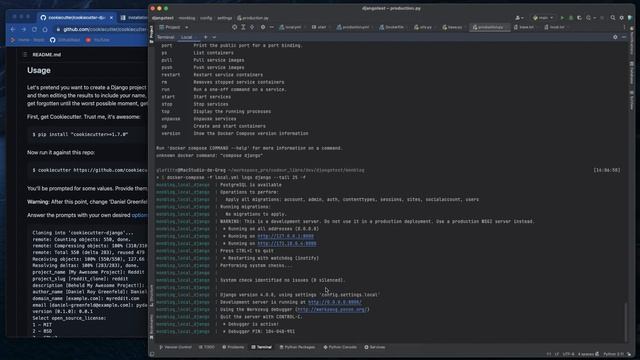Reload the GitHub page in browser

coord(34,29)
